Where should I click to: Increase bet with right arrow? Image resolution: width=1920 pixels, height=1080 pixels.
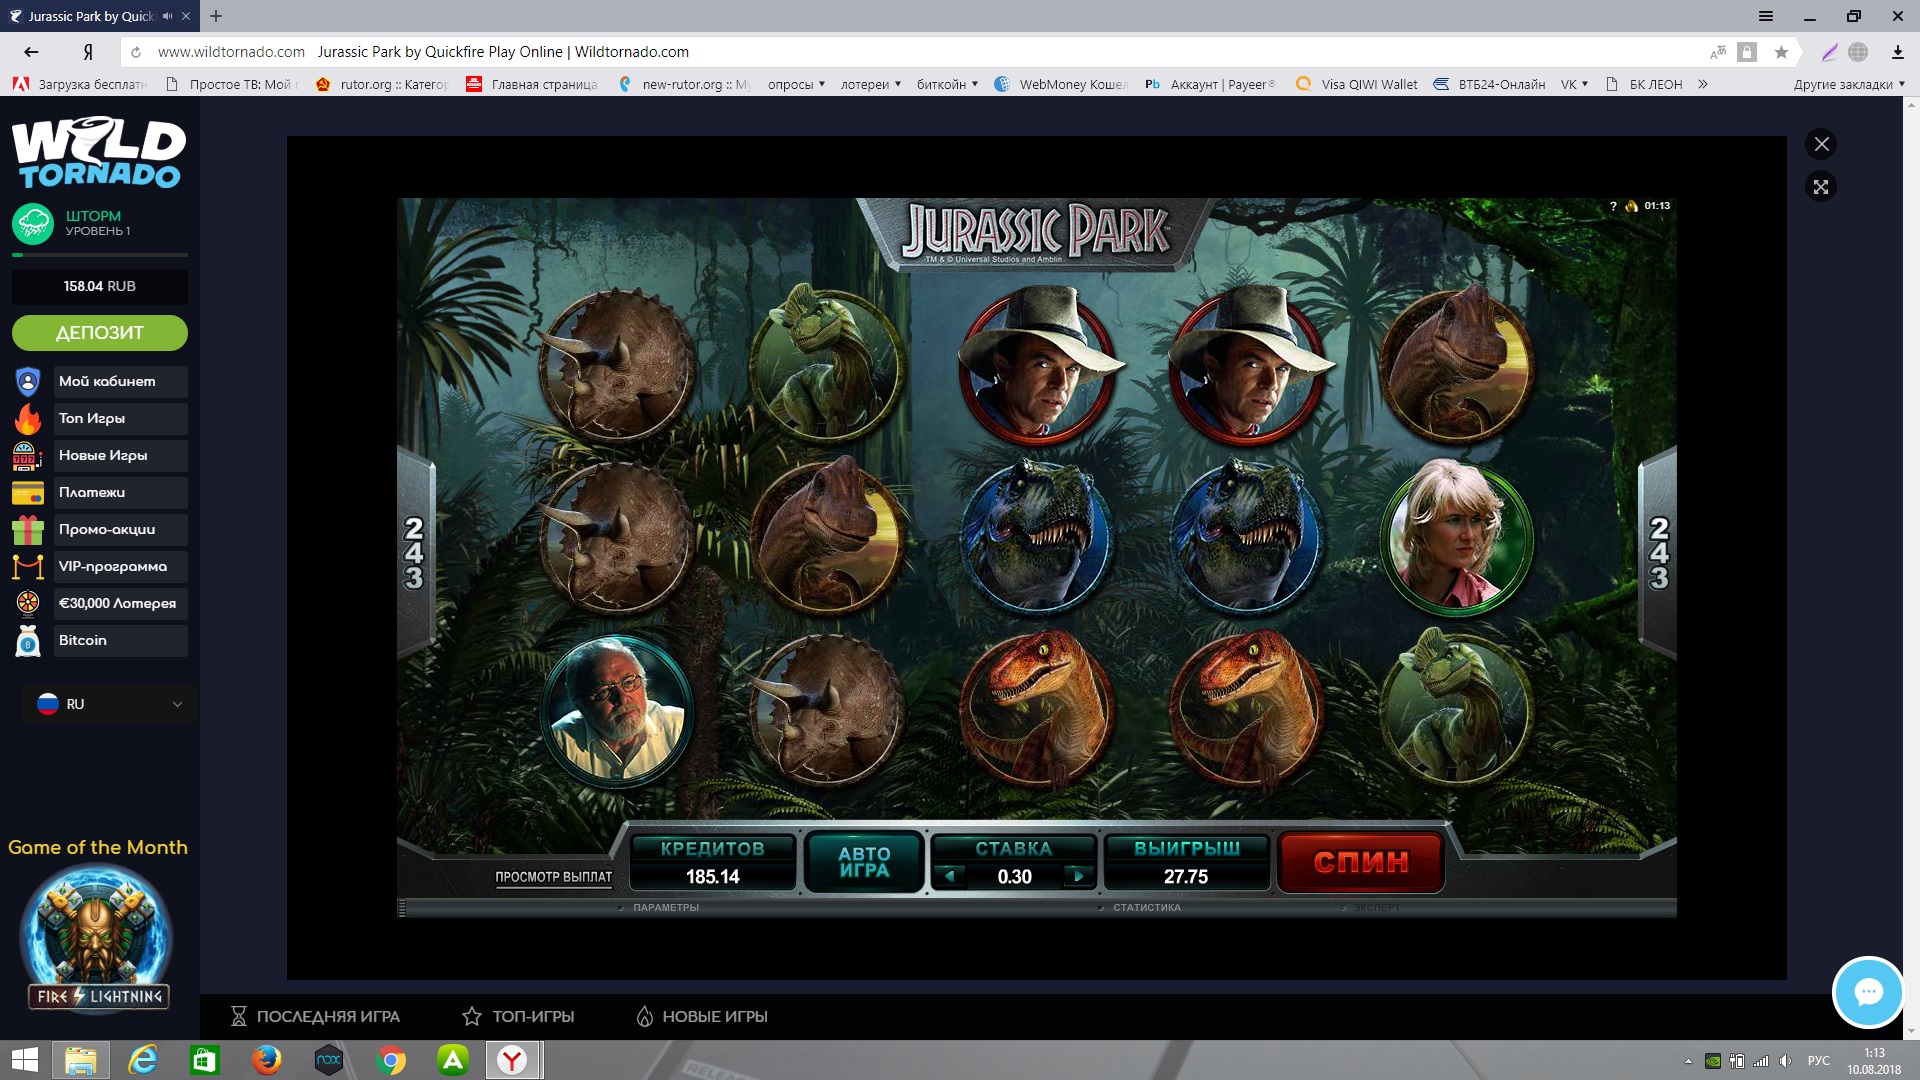(x=1078, y=876)
